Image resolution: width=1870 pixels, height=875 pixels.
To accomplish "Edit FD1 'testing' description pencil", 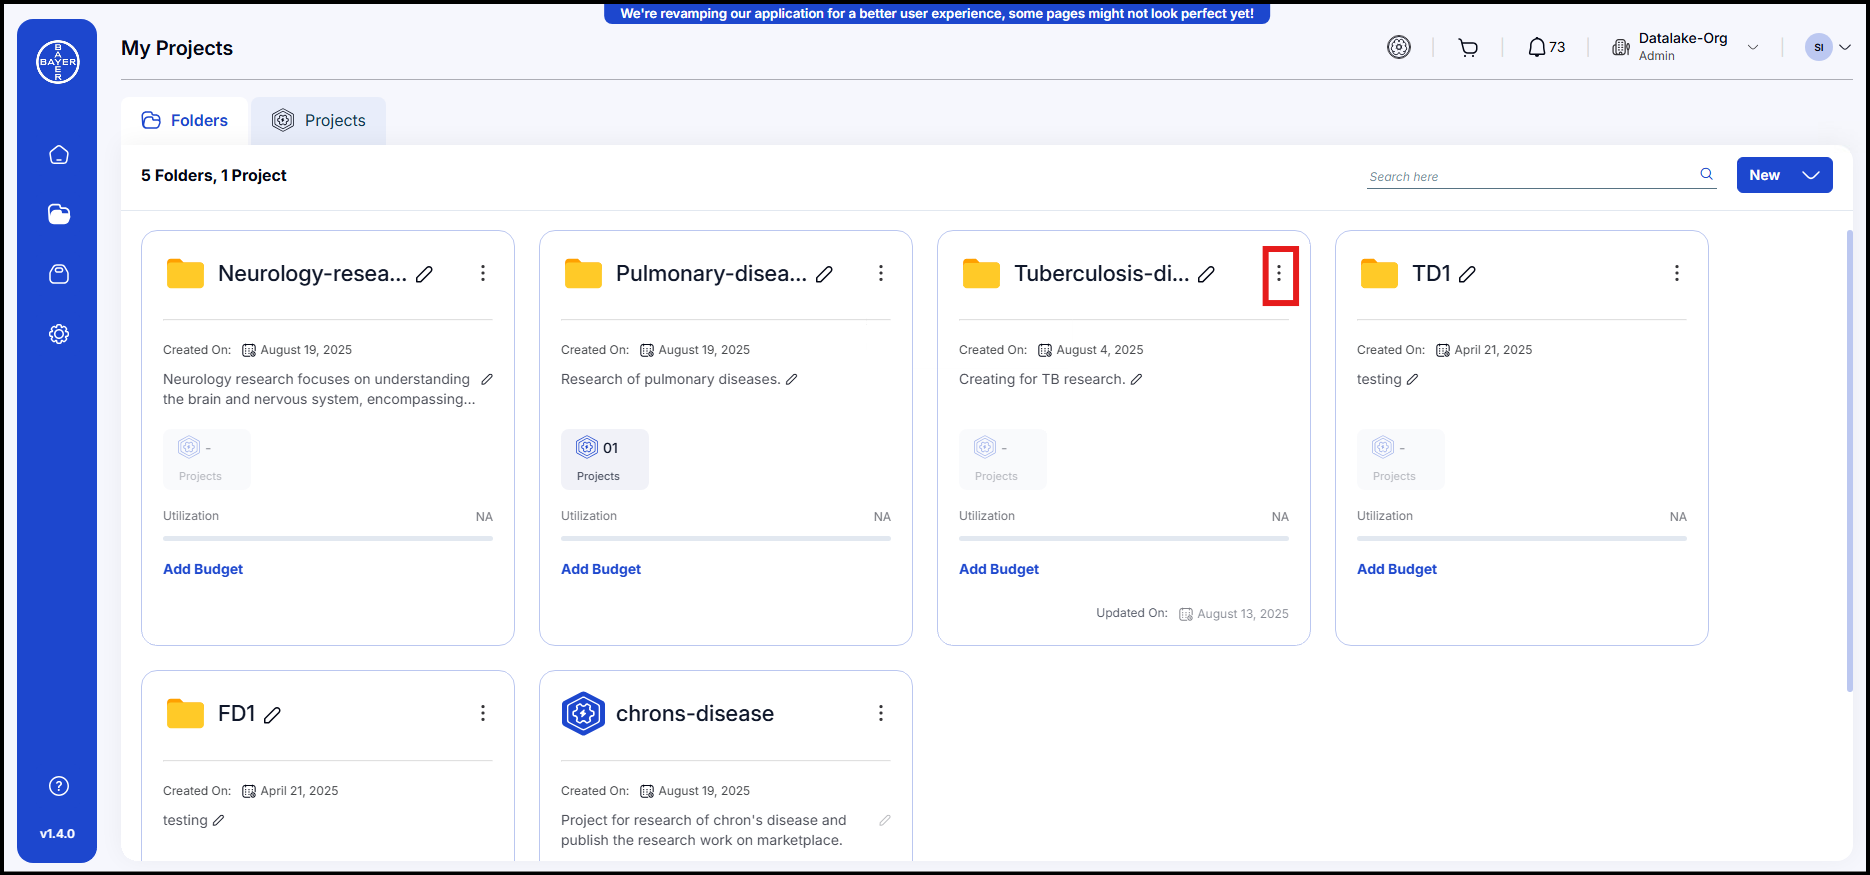I will pos(218,820).
